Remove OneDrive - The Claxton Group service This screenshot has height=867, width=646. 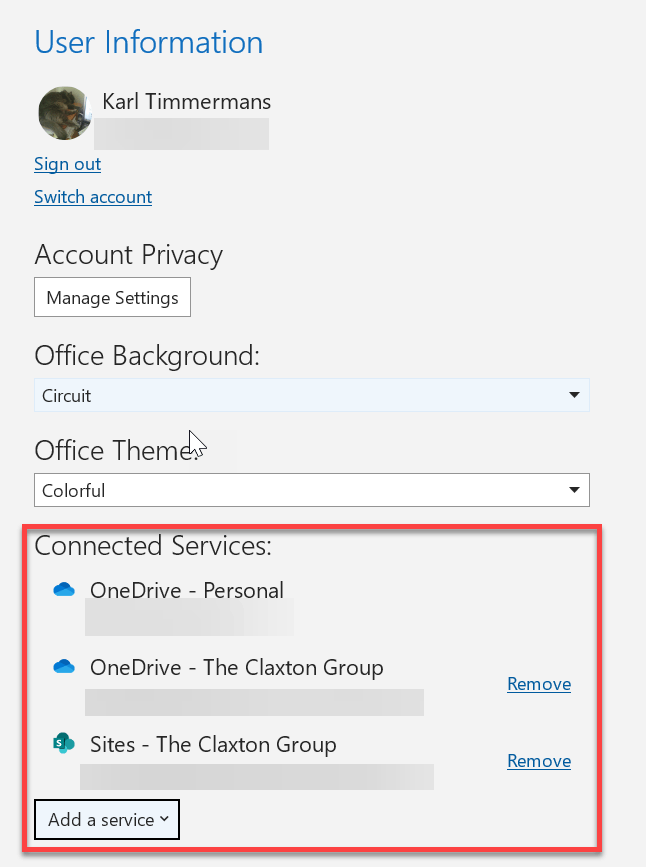539,684
